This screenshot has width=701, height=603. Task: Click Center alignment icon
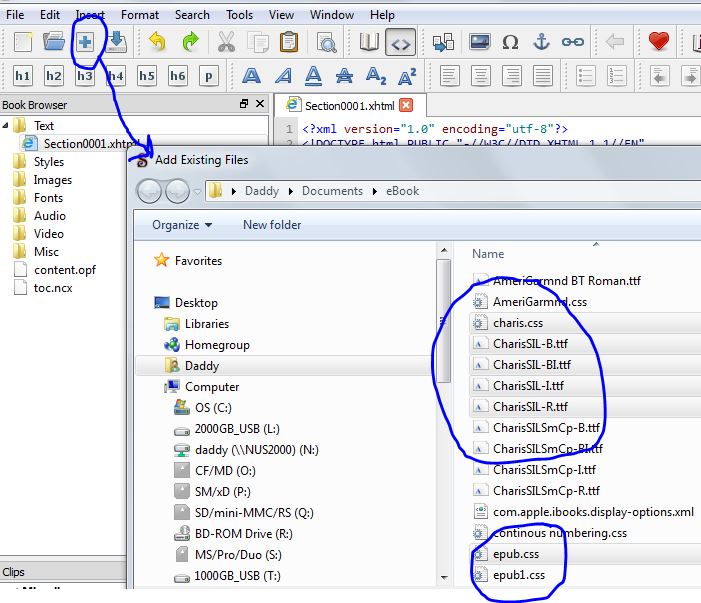[481, 76]
